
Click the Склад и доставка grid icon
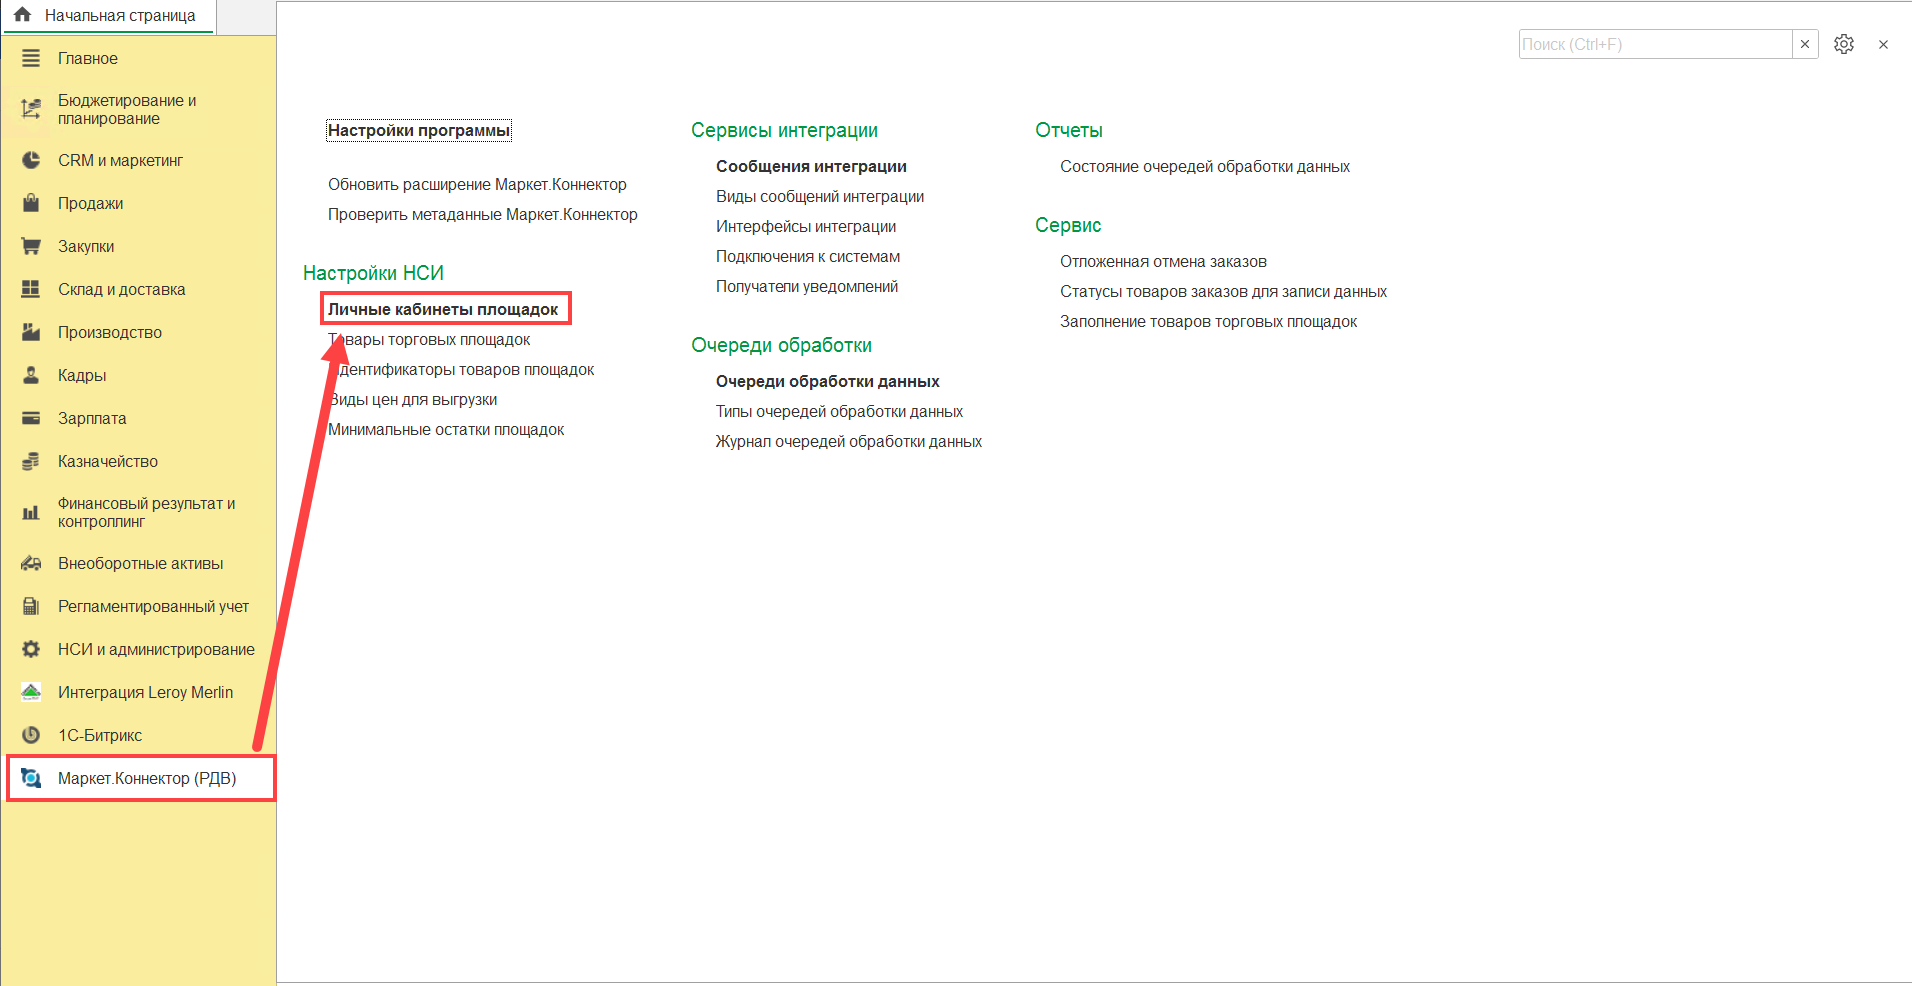coord(31,289)
